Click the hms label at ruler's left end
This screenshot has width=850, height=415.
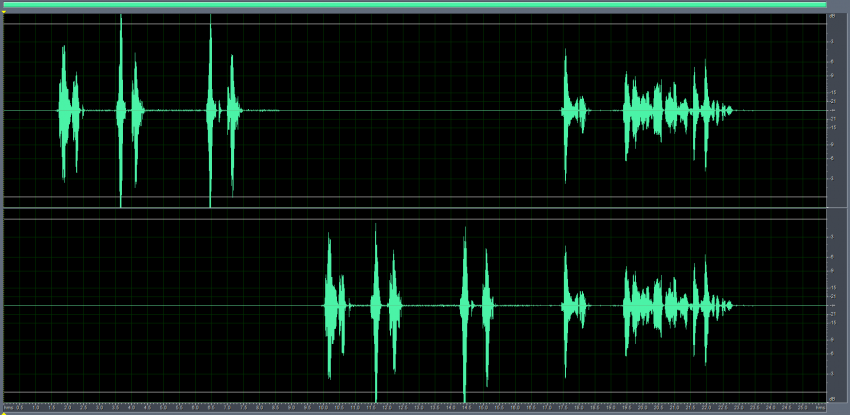pos(8,408)
